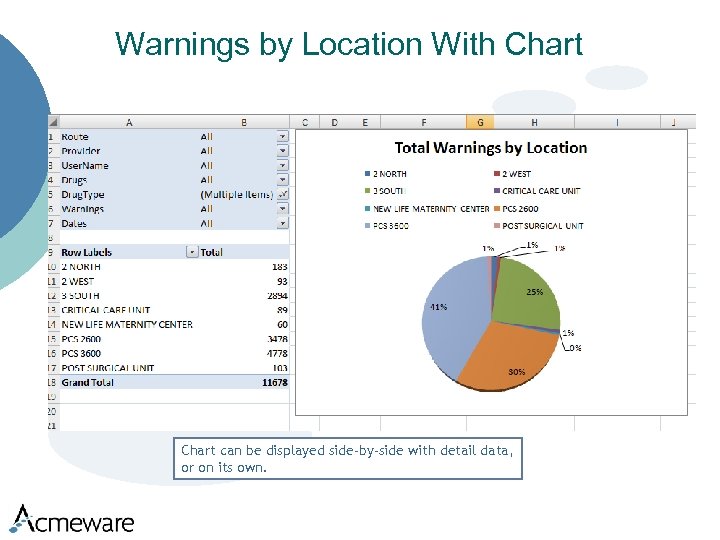Select the Dates filter label cell
720x540 pixels.
(x=129, y=223)
